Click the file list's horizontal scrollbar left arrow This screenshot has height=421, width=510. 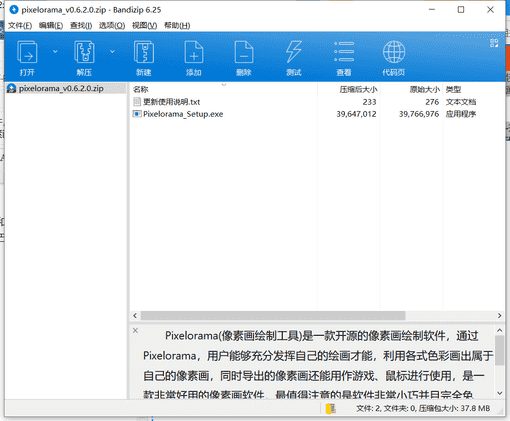pos(135,315)
